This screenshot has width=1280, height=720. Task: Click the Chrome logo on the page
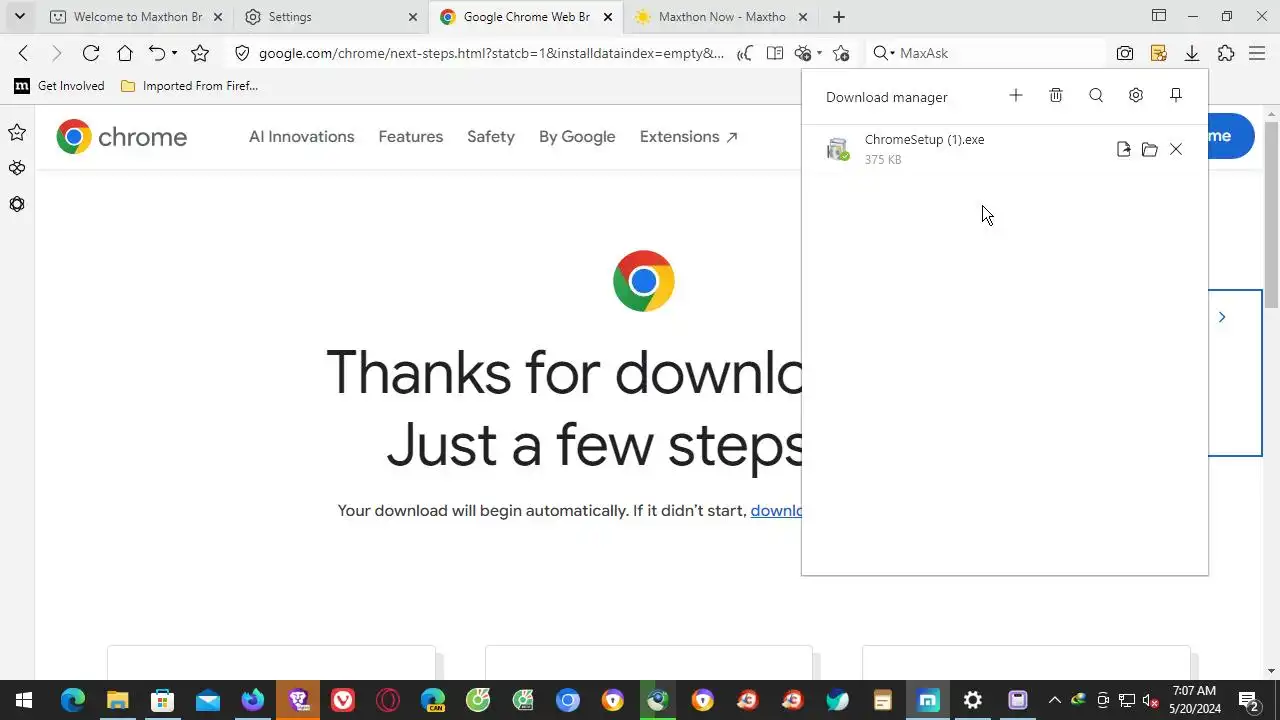pyautogui.click(x=122, y=137)
